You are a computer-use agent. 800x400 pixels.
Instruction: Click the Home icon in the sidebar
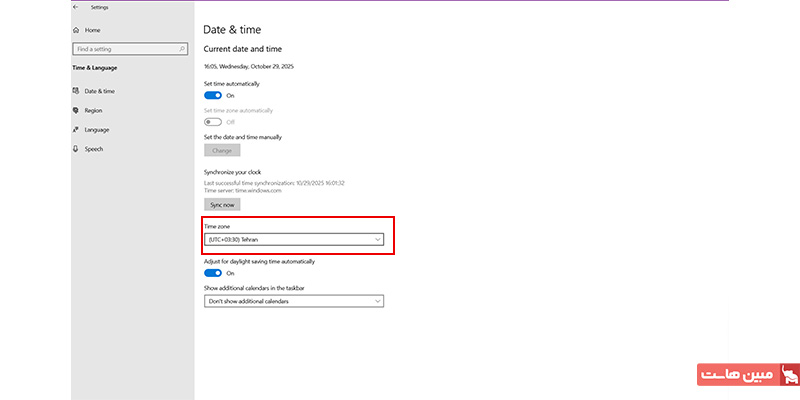tap(76, 30)
